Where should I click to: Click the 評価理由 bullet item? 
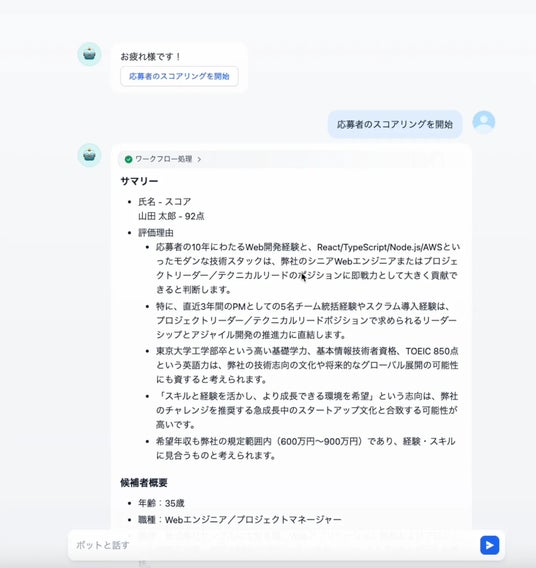click(156, 233)
